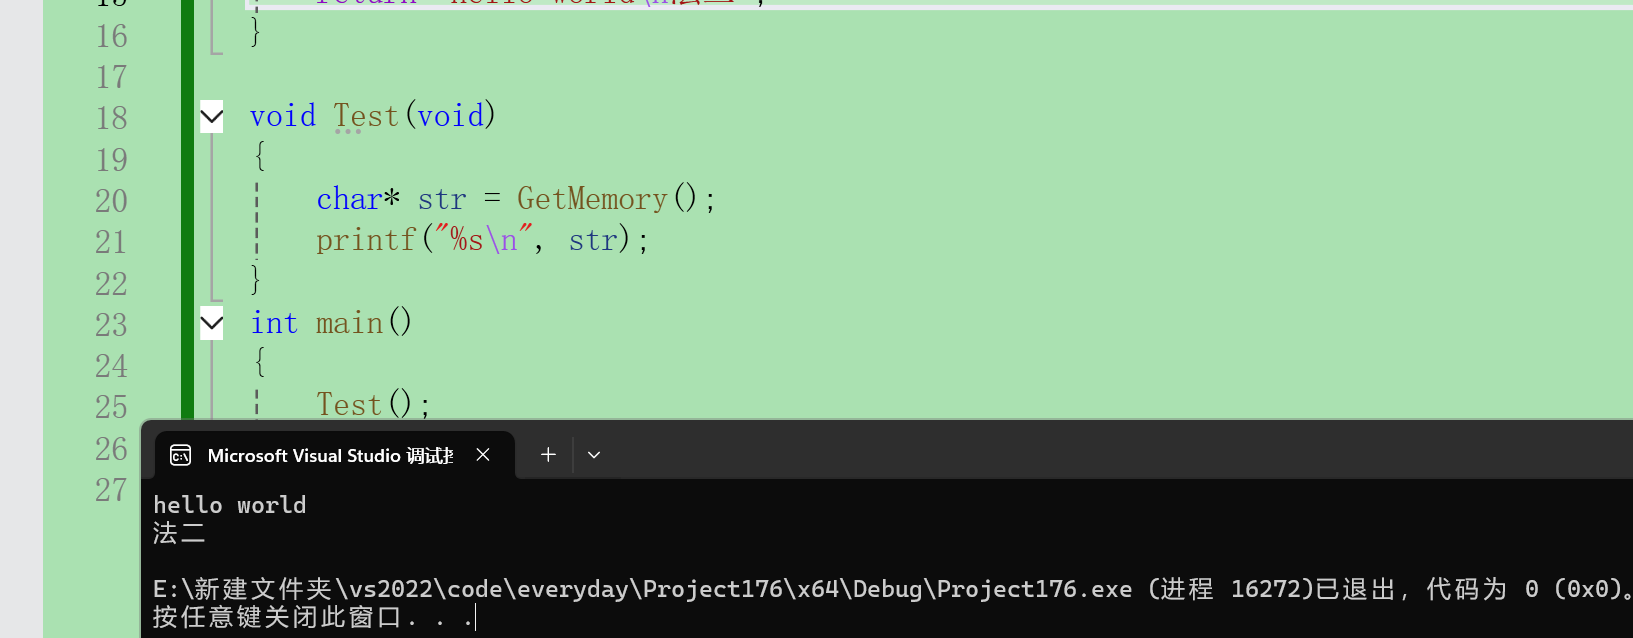Collapse the void Test function block
This screenshot has height=638, width=1633.
[212, 117]
